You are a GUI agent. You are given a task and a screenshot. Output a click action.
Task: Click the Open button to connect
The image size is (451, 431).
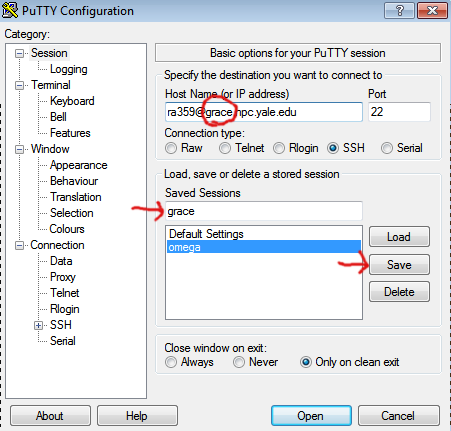coord(311,416)
